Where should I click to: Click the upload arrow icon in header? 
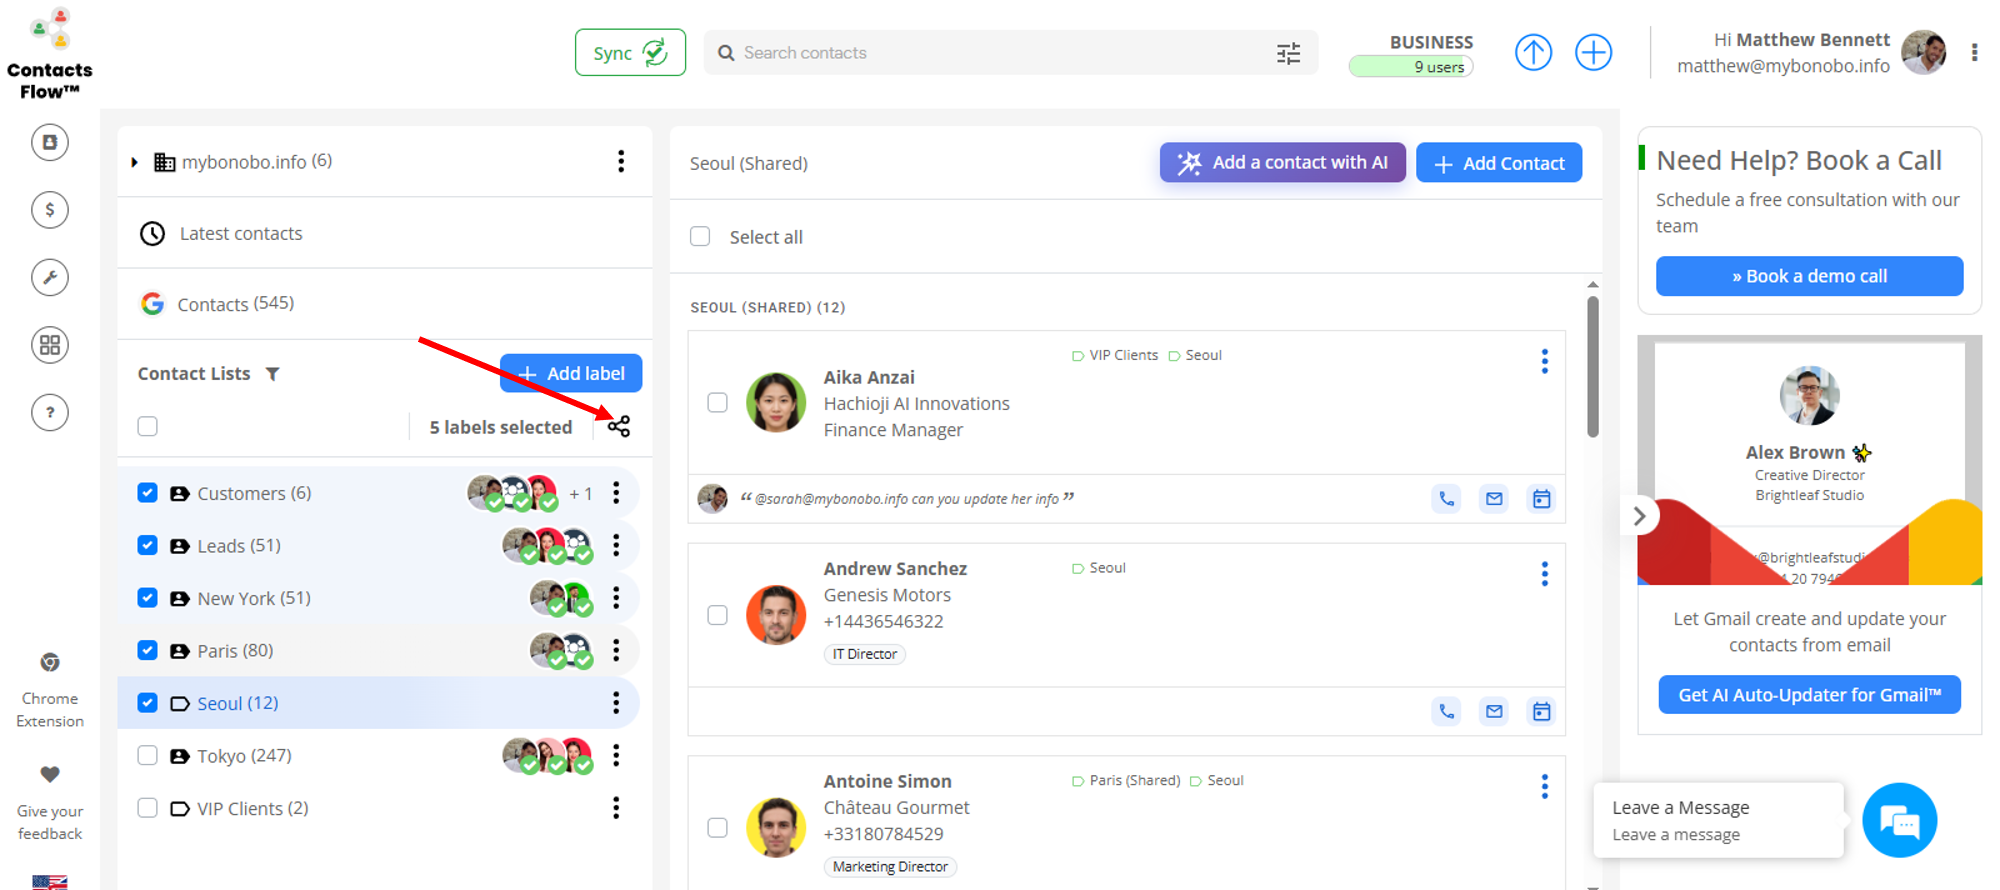1533,52
